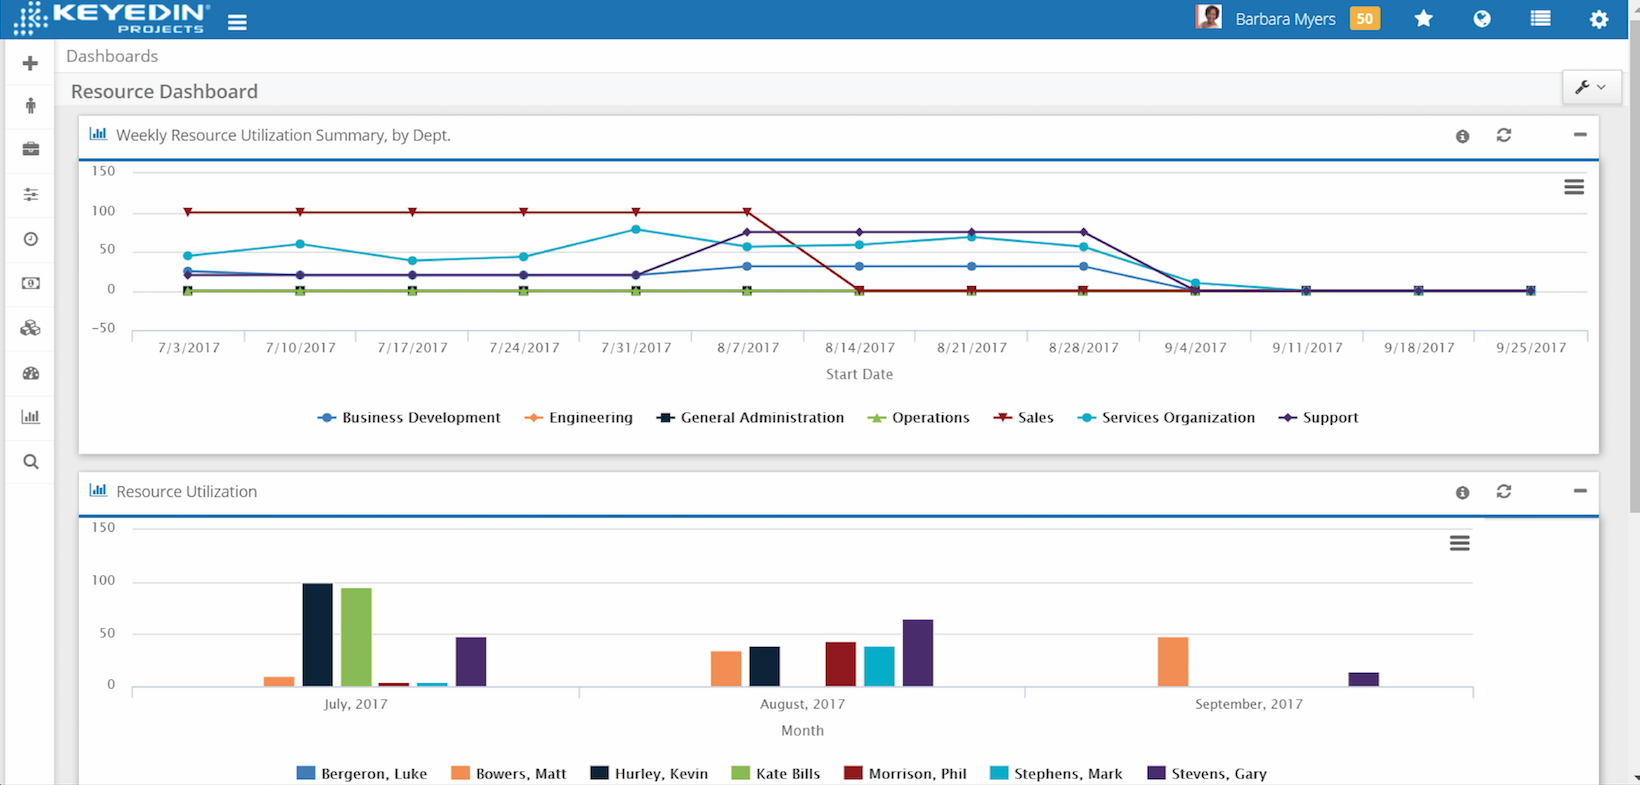The width and height of the screenshot is (1640, 785).
Task: Click the search magnifier in the sidebar
Action: coord(30,462)
